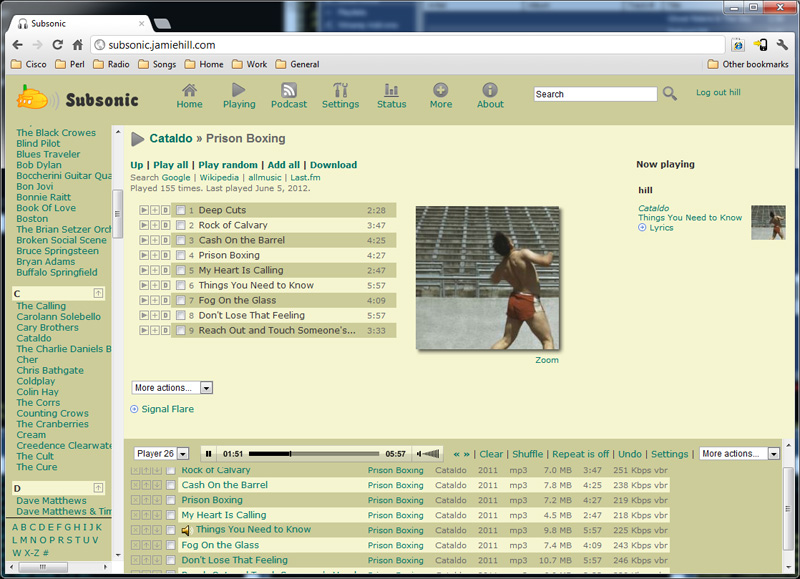Tick the checkbox for Rock of Calvary track 2

[181, 225]
